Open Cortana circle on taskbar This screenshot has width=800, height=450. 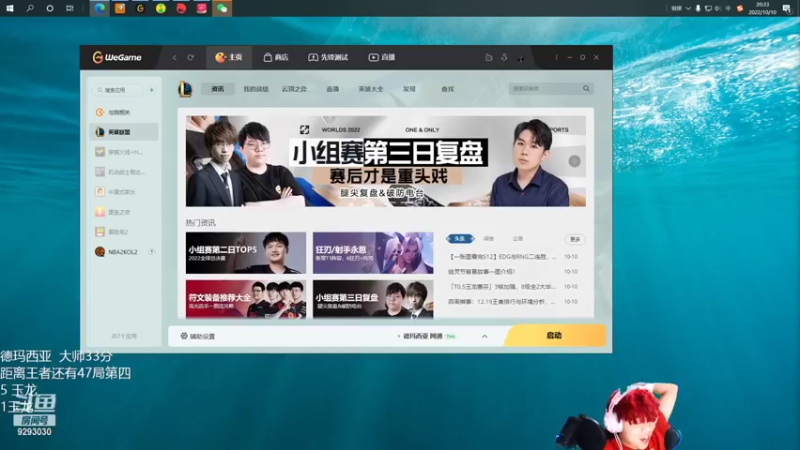49,8
